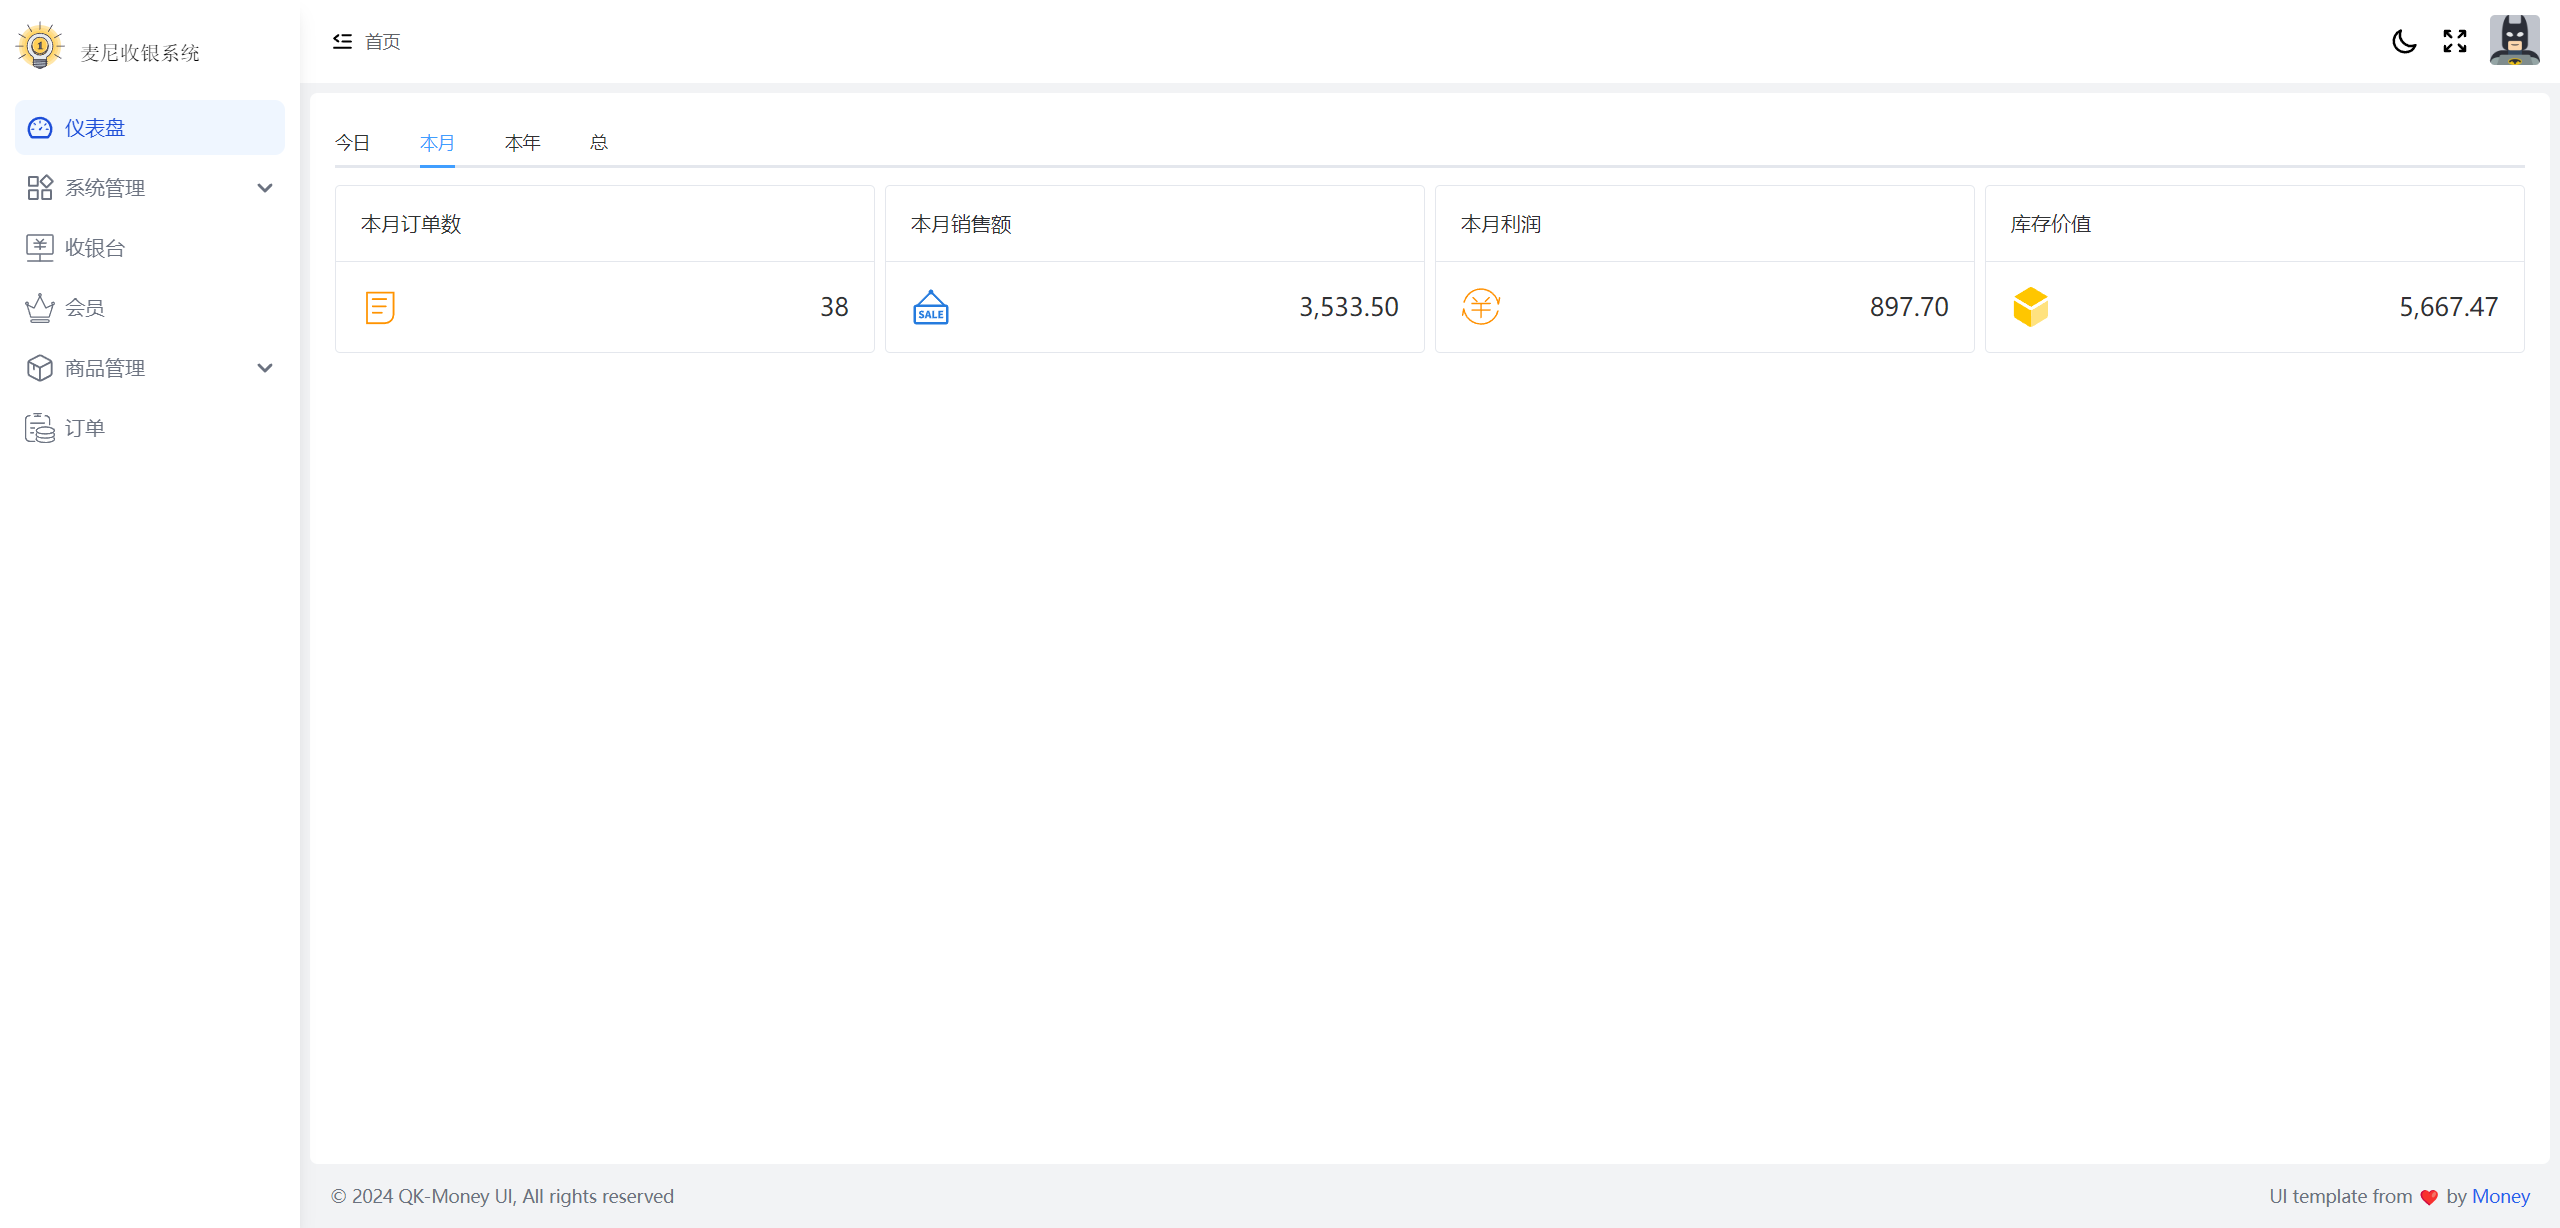Click the 首页 breadcrumb
The width and height of the screenshot is (2560, 1228).
point(382,42)
